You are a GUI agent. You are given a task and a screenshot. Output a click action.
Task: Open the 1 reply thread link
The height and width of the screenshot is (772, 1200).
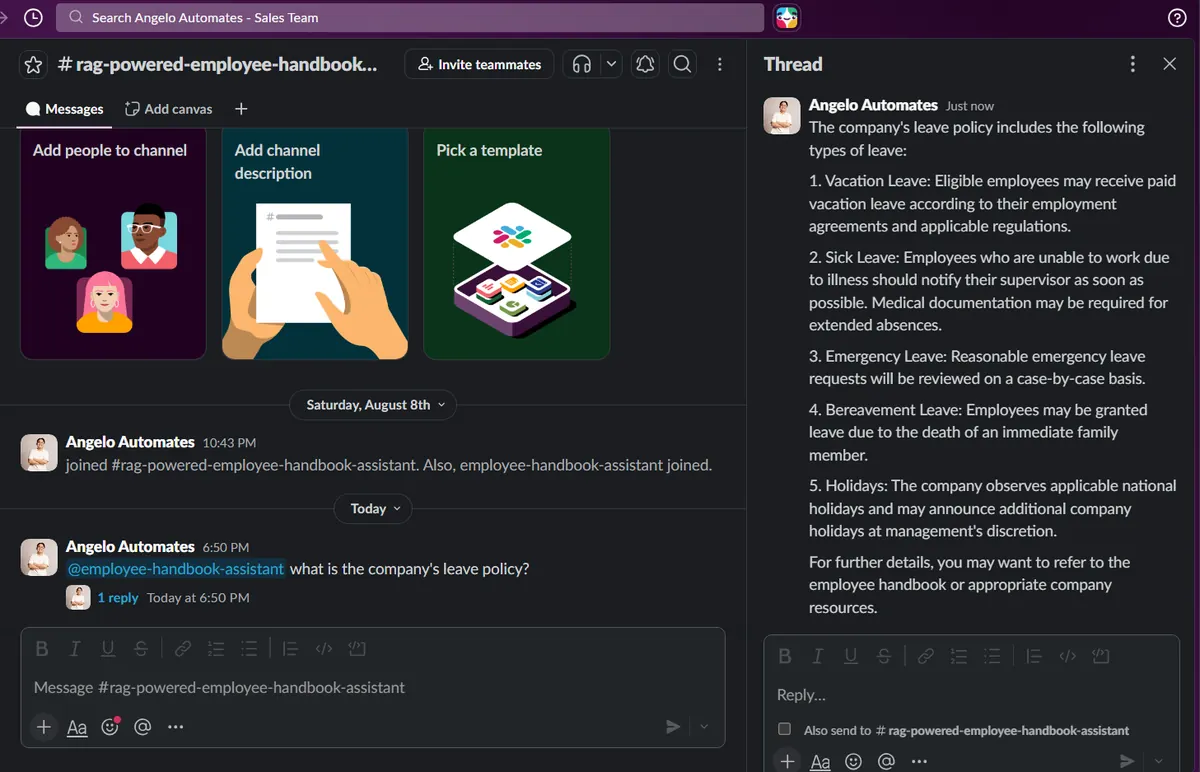tap(117, 597)
